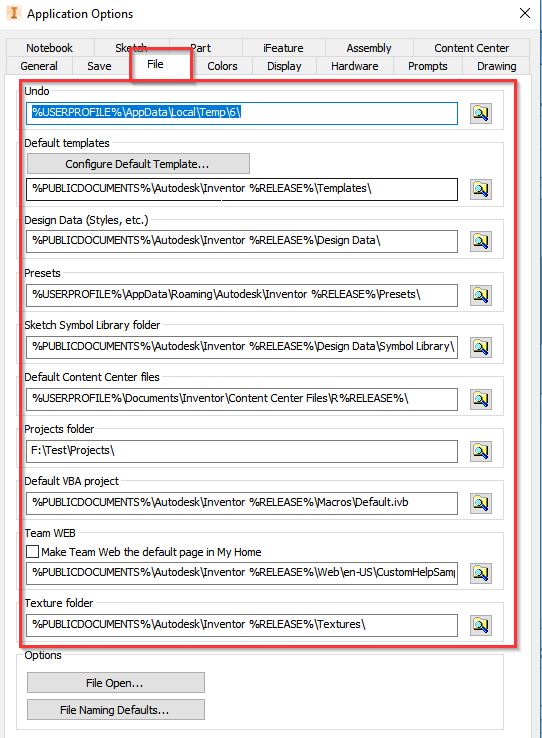Browse for the Undo folder location
This screenshot has height=738, width=542.
pyautogui.click(x=481, y=113)
